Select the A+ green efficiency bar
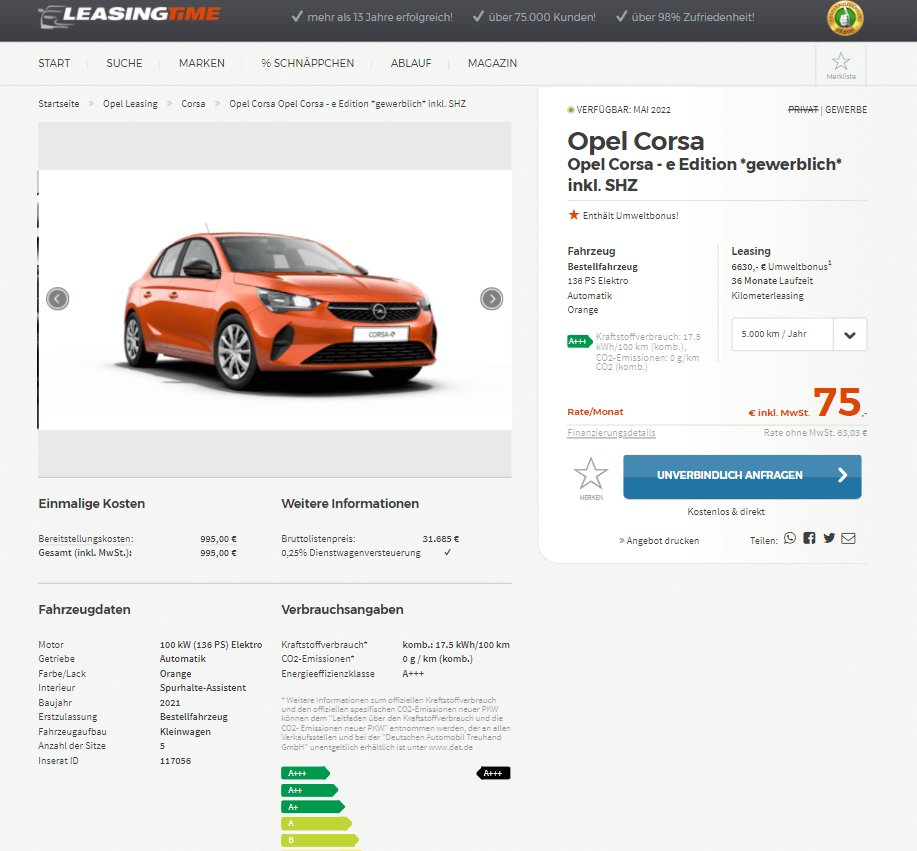The width and height of the screenshot is (917, 851). click(313, 807)
